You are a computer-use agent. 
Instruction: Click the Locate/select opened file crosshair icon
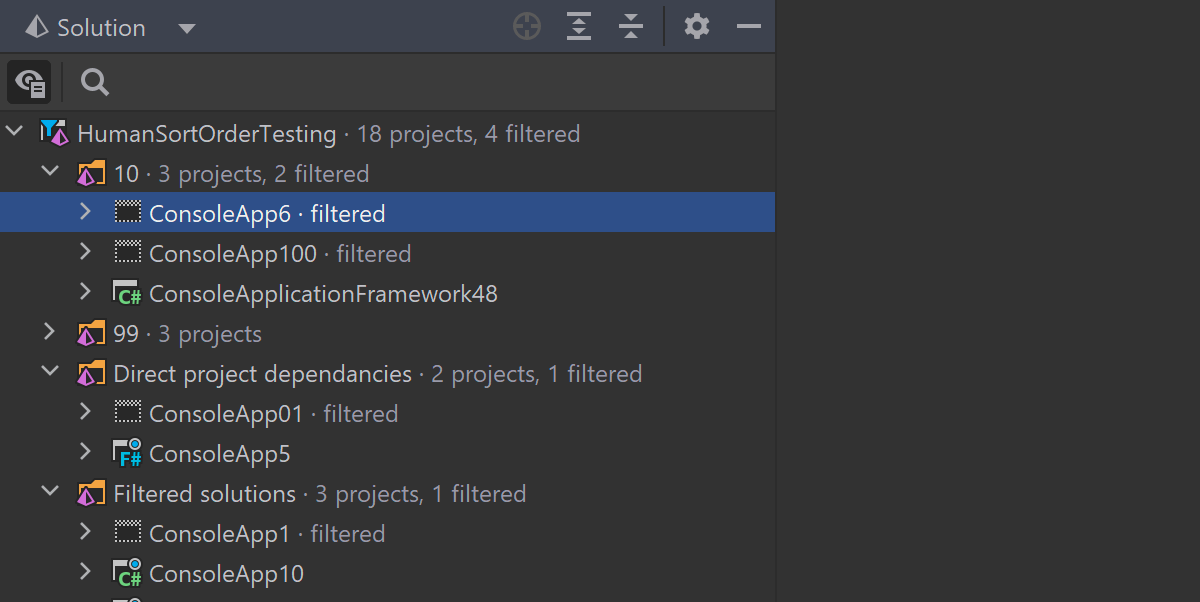click(x=527, y=27)
